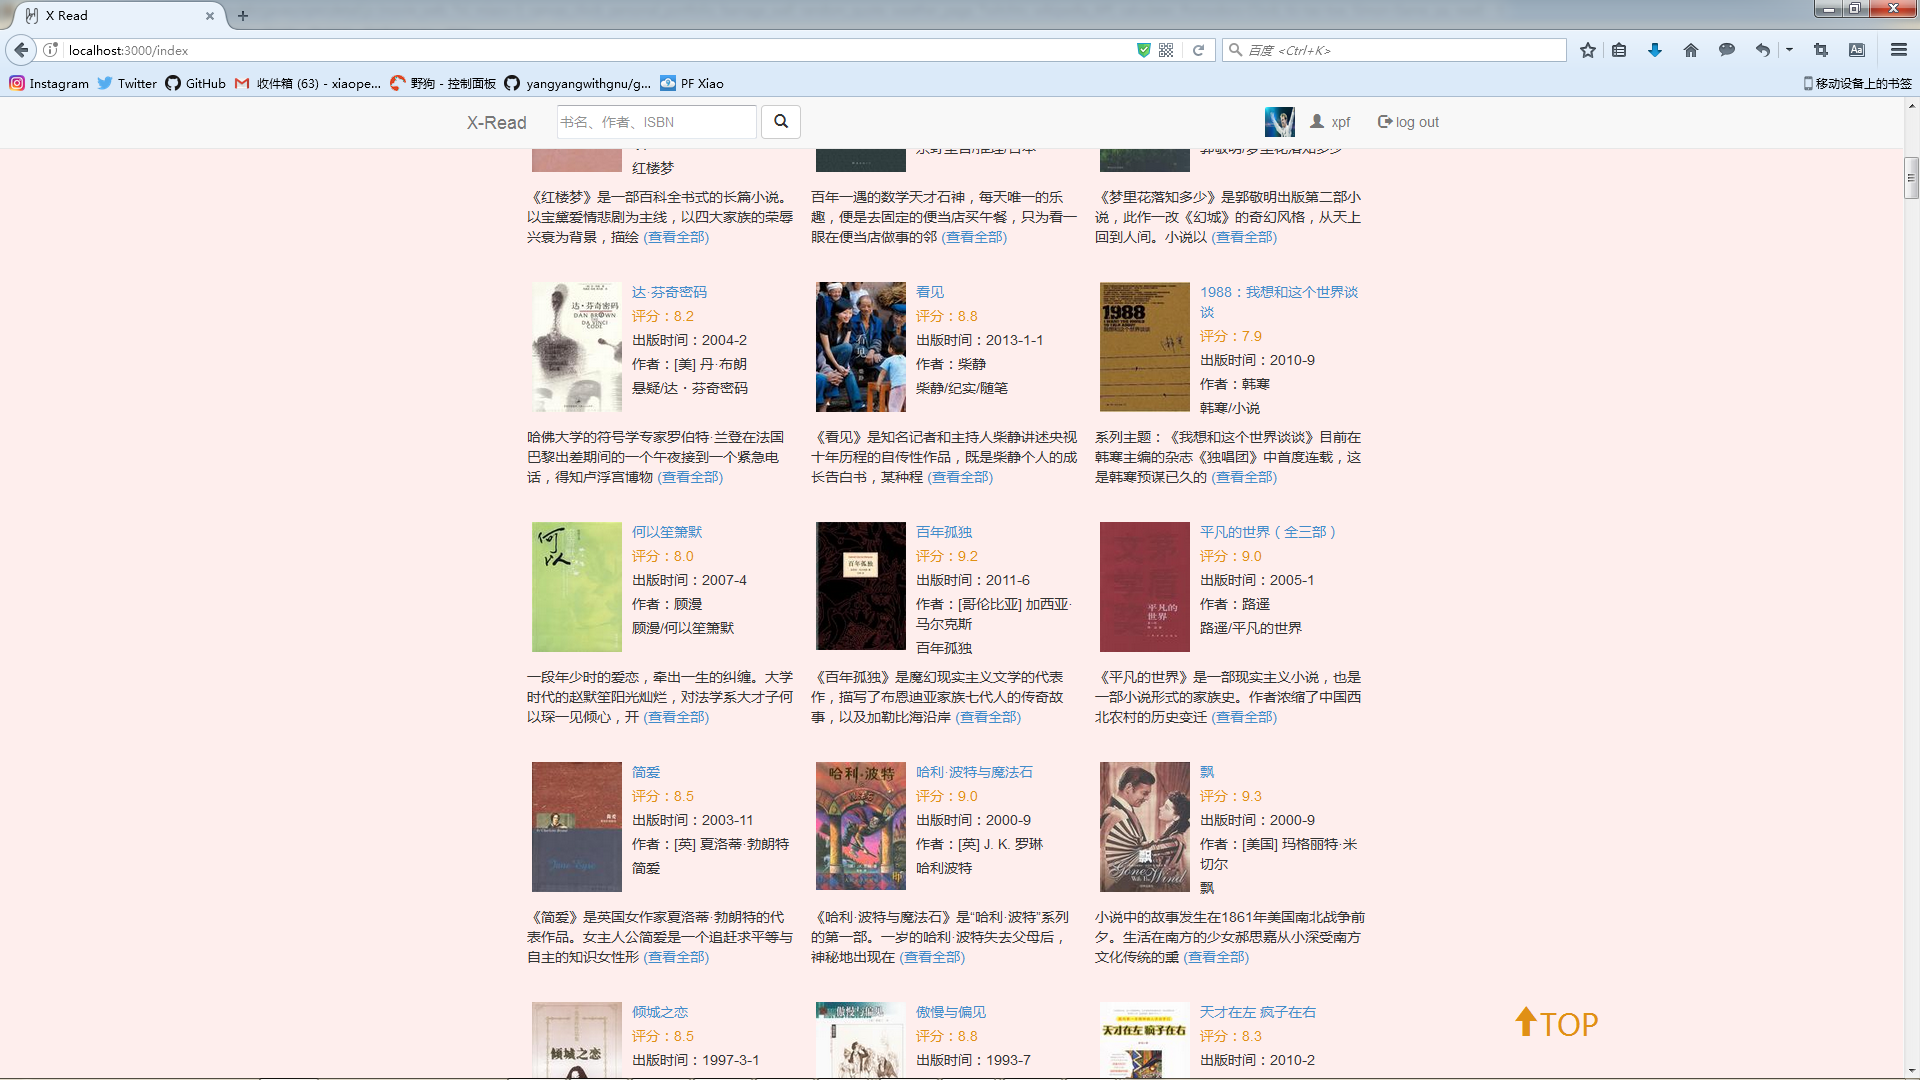This screenshot has height=1080, width=1920.
Task: Go to browser home page icon
Action: [1691, 50]
